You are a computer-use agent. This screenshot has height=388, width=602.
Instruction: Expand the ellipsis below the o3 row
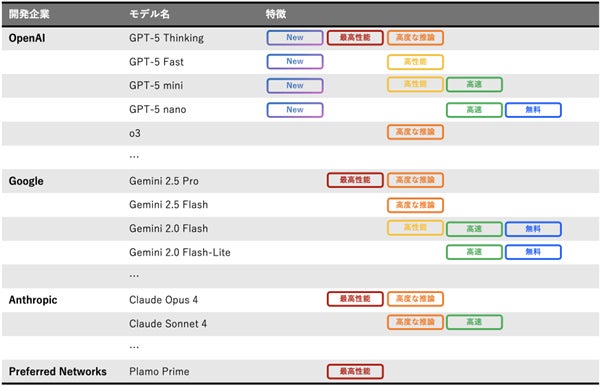click(x=134, y=156)
